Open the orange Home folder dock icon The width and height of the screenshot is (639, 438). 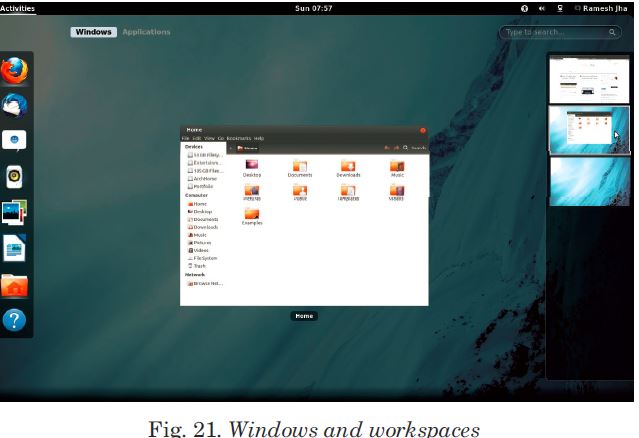click(x=15, y=284)
